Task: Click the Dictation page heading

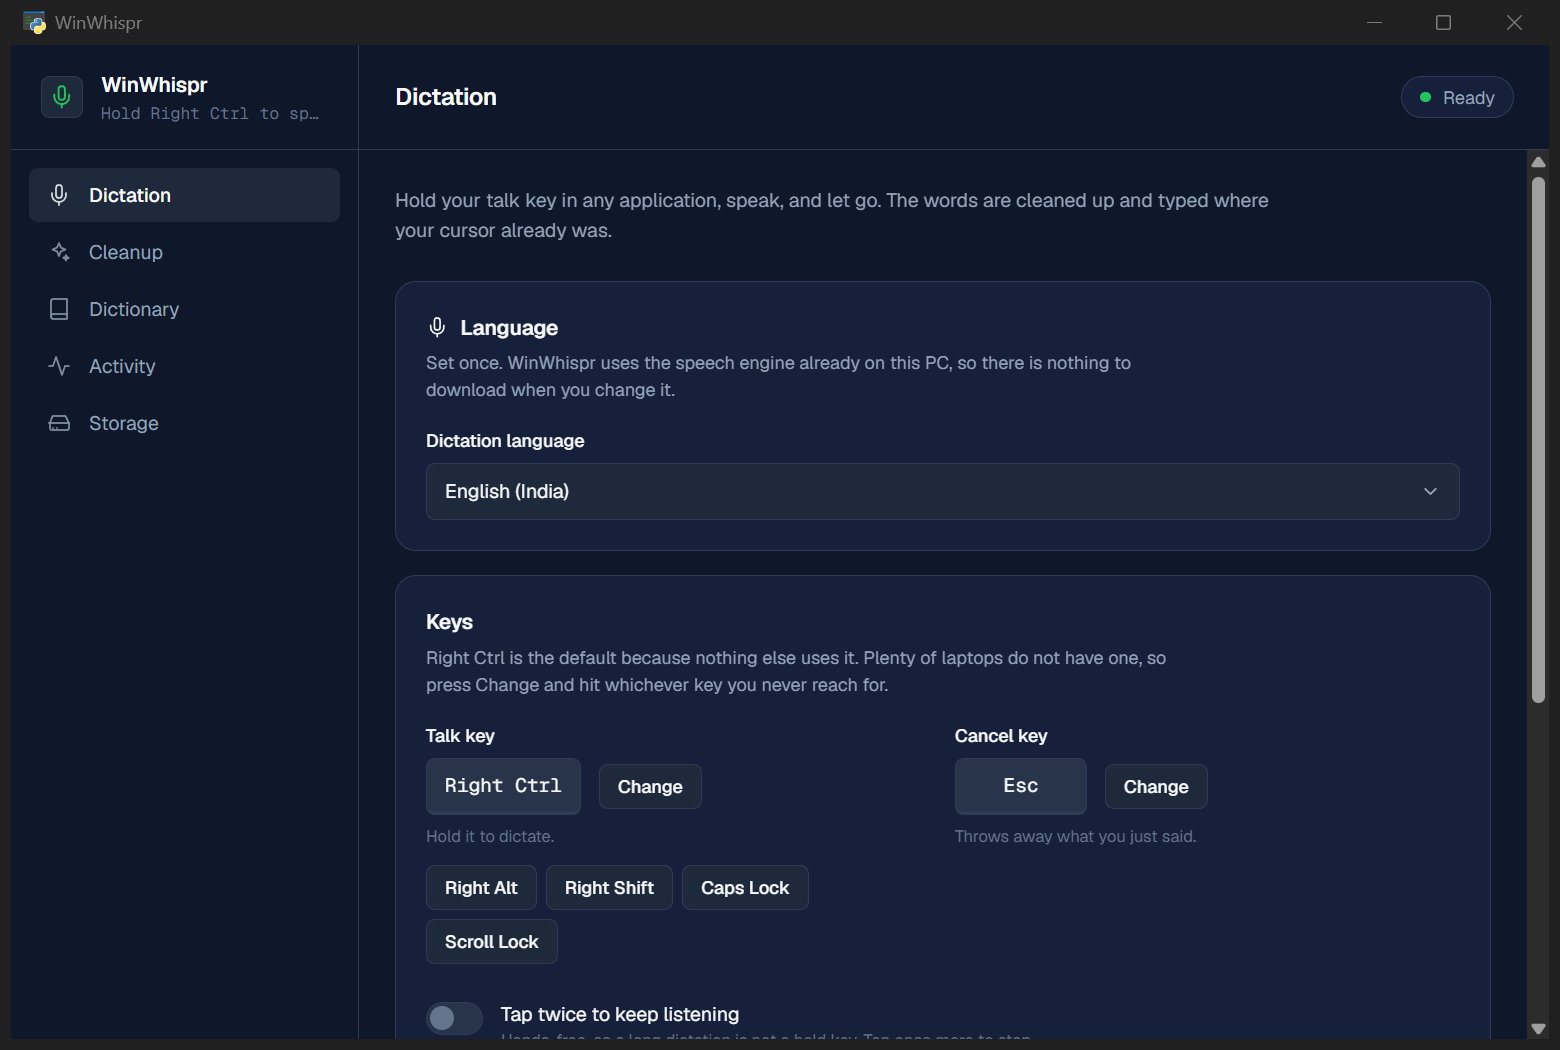Action: coord(446,97)
